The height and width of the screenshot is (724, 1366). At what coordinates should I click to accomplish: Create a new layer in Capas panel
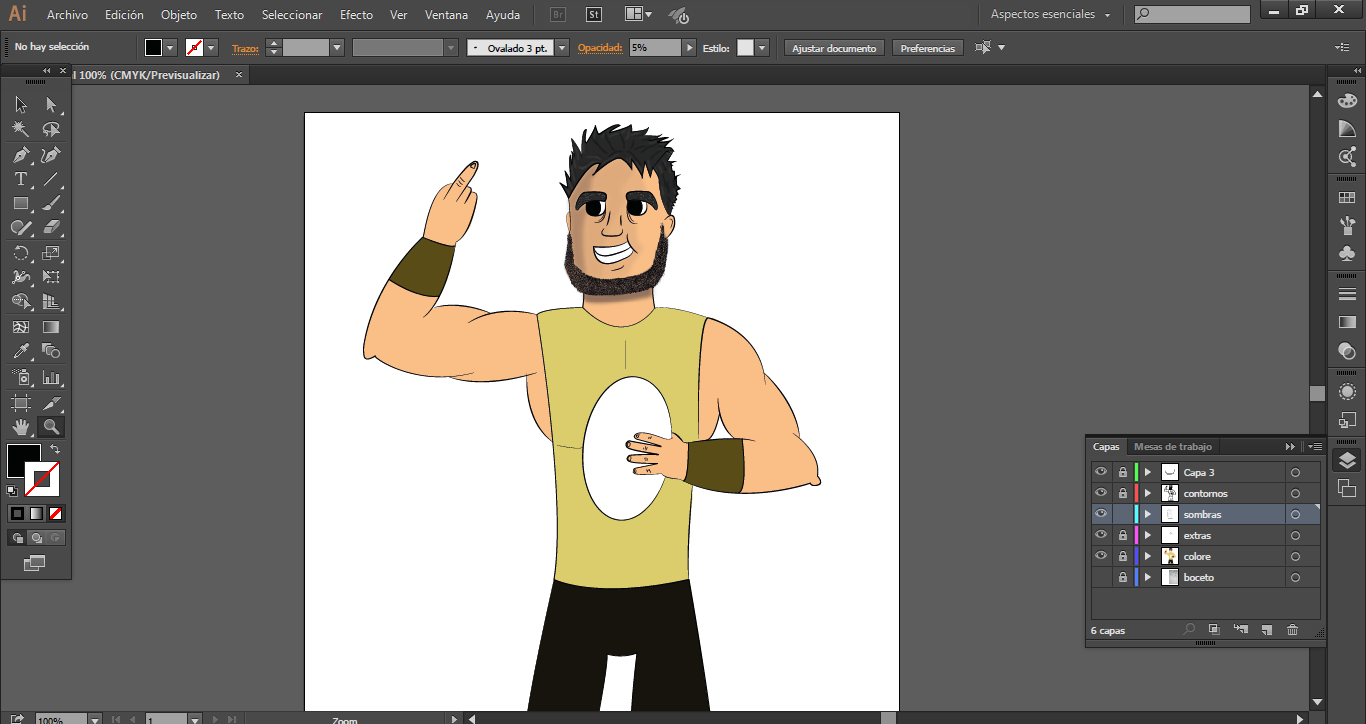[1266, 630]
